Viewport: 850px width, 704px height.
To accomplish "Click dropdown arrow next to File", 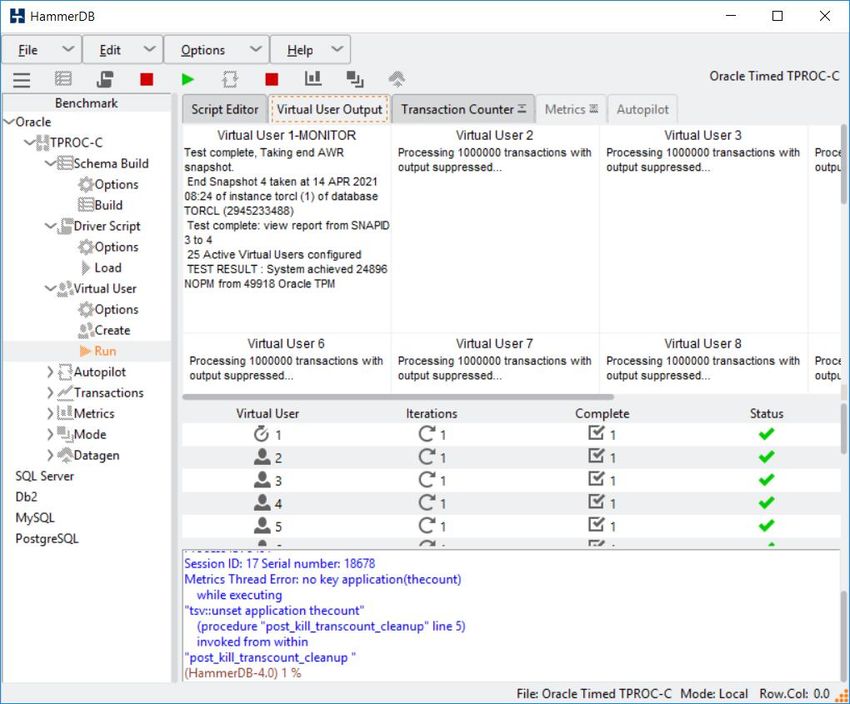I will click(x=68, y=49).
